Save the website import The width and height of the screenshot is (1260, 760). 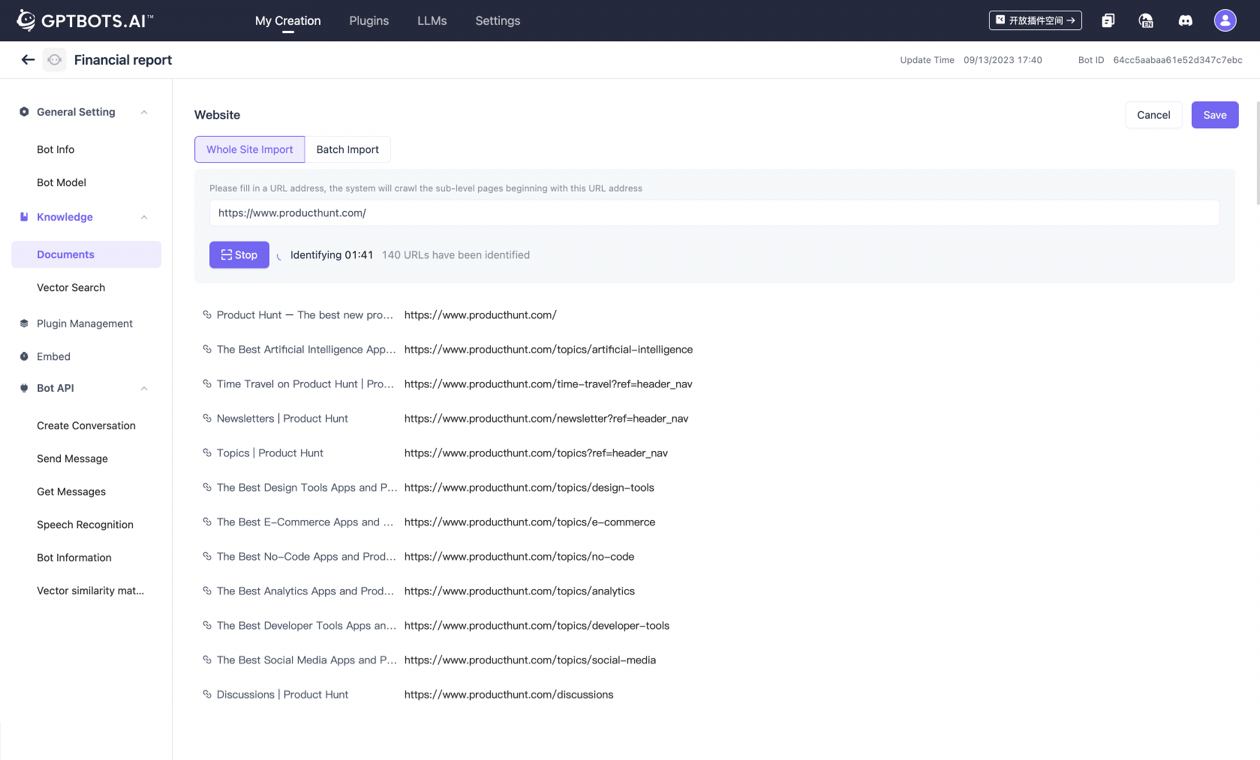[1215, 115]
